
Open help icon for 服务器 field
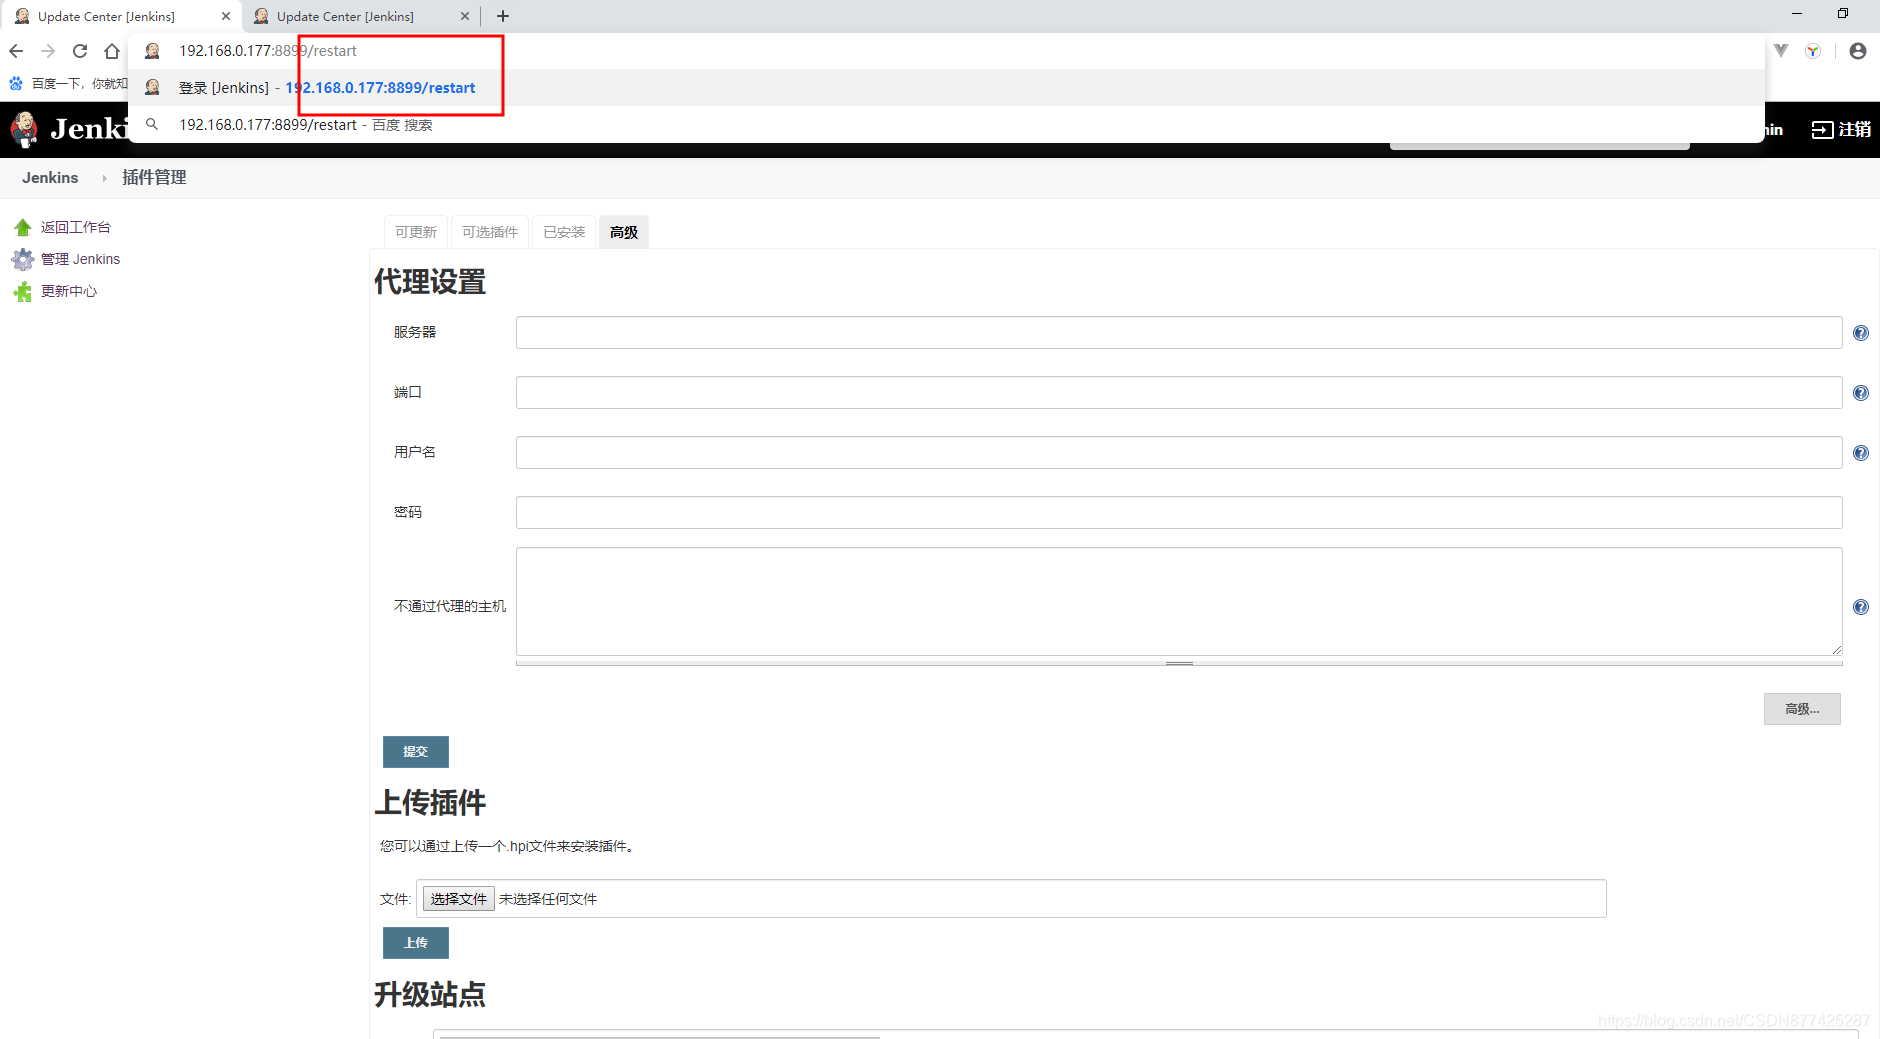point(1861,333)
